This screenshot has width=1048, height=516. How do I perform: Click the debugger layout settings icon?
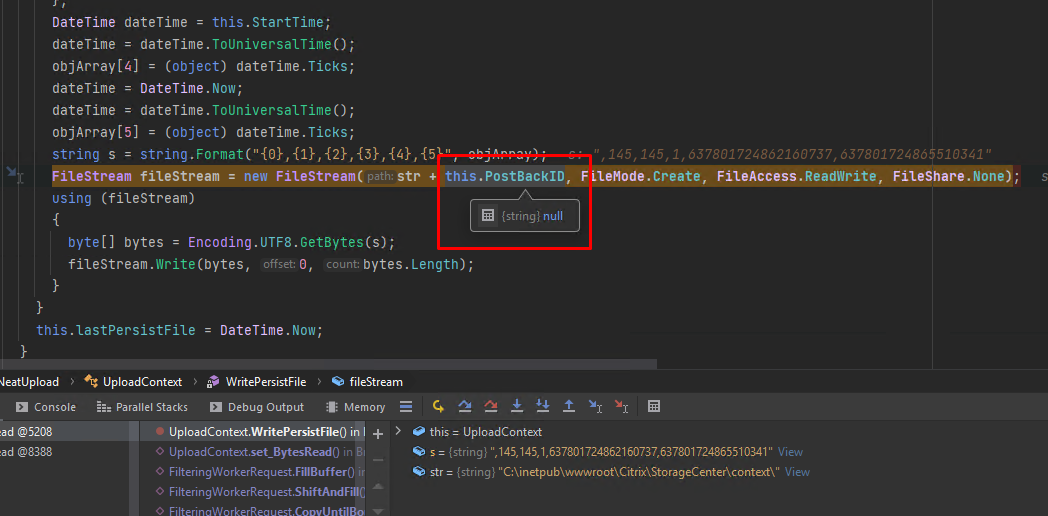coord(405,407)
